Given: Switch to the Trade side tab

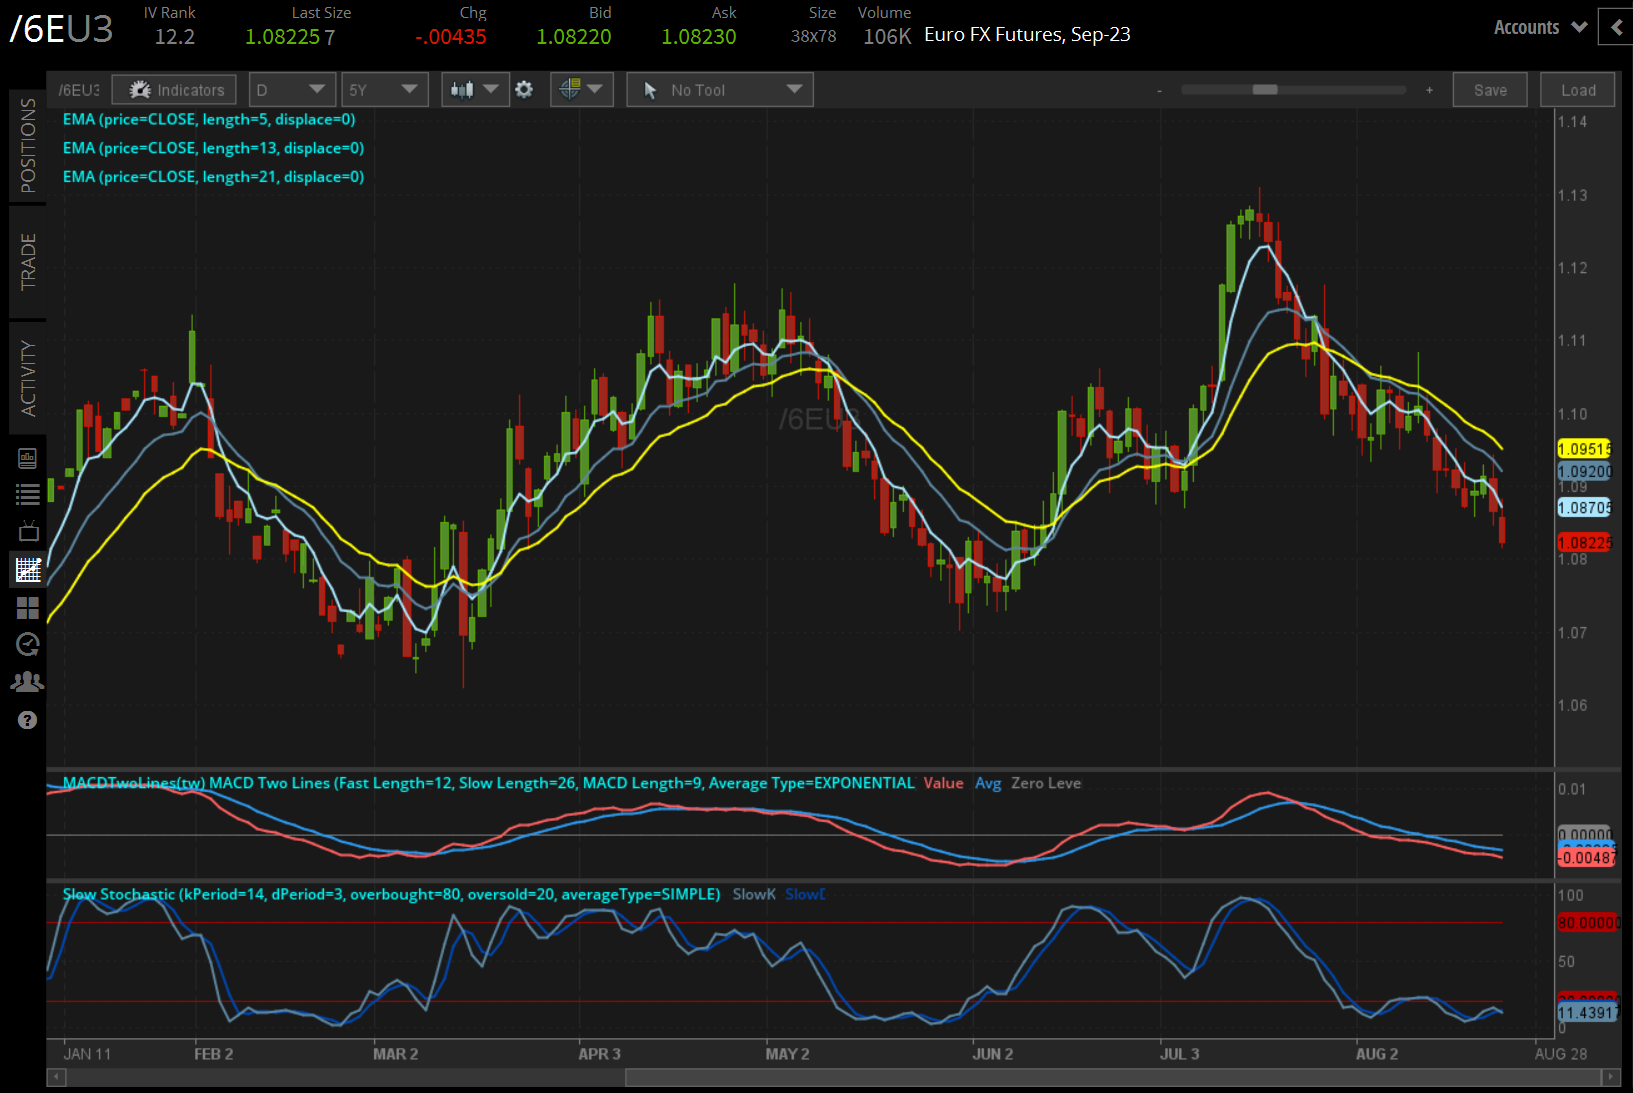Looking at the screenshot, I should (x=28, y=262).
